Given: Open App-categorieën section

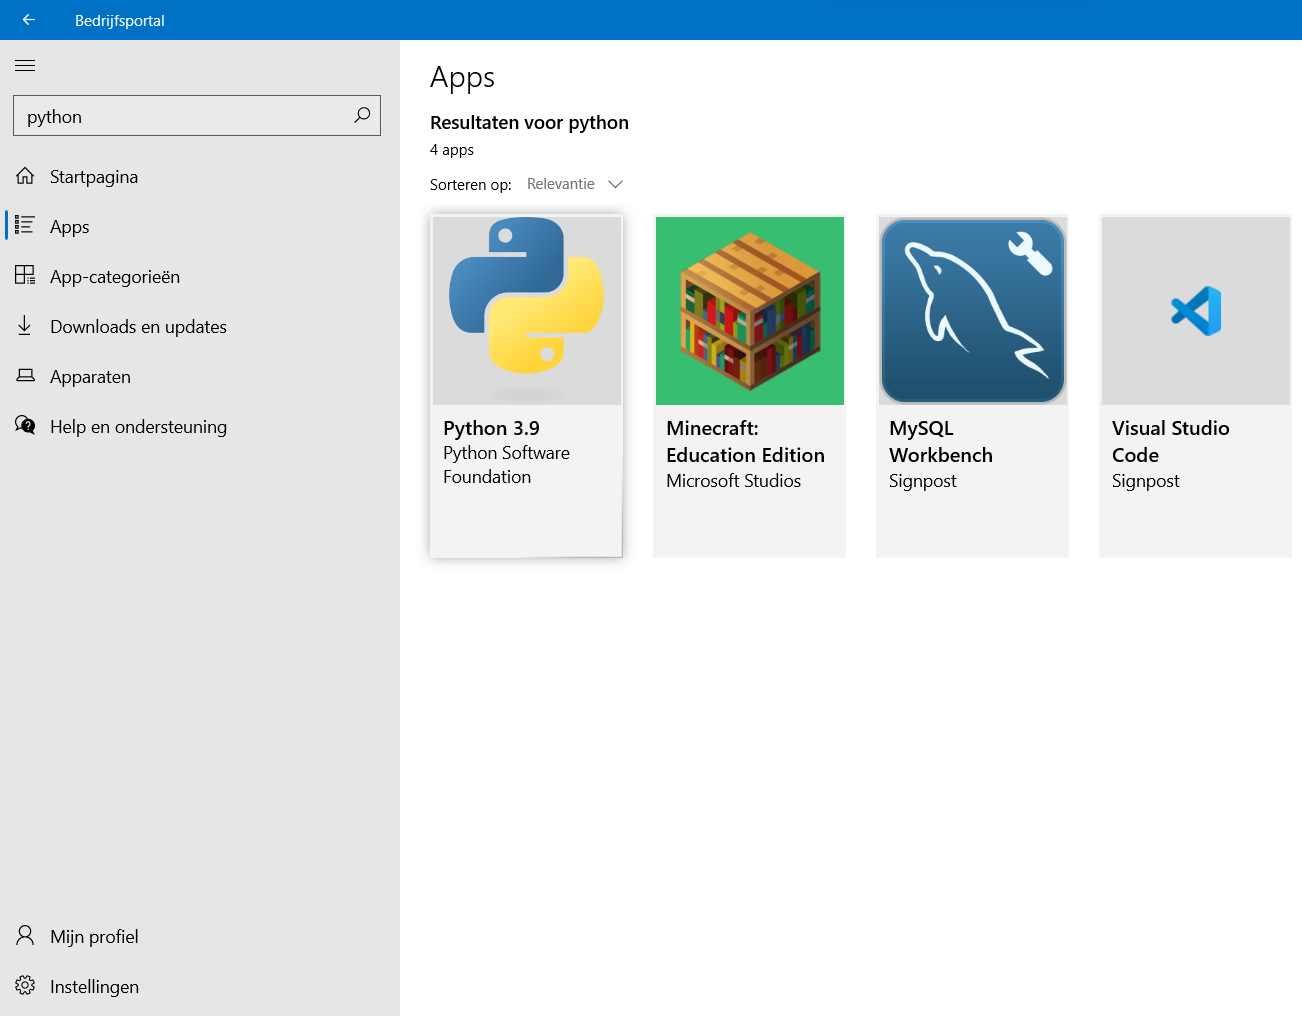Looking at the screenshot, I should (115, 277).
